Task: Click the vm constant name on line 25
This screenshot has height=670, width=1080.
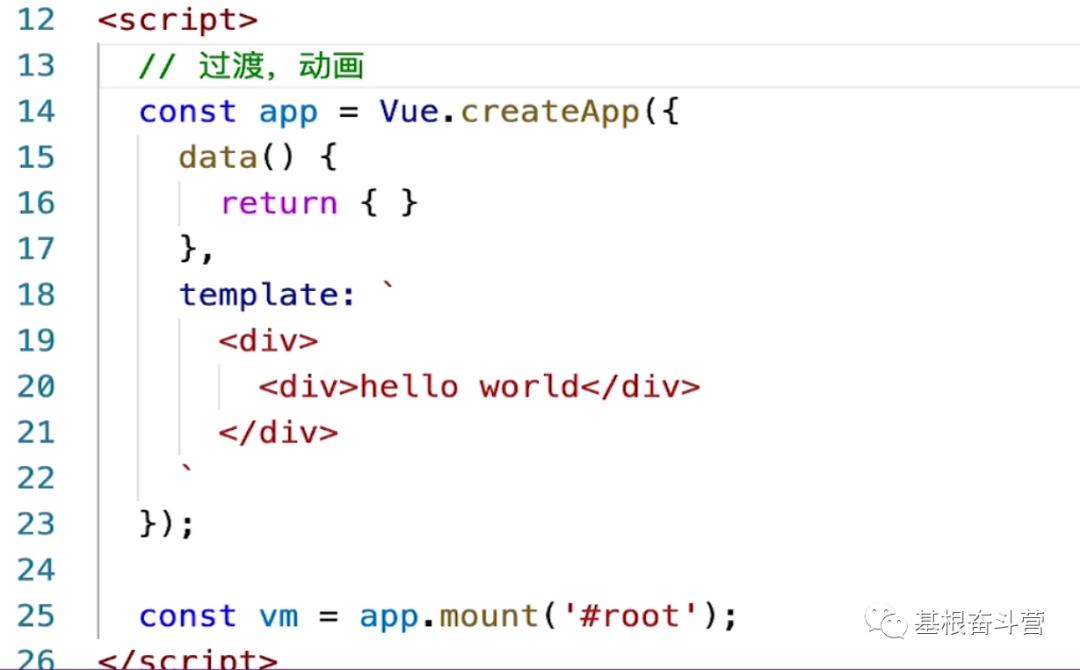Action: pyautogui.click(x=280, y=615)
